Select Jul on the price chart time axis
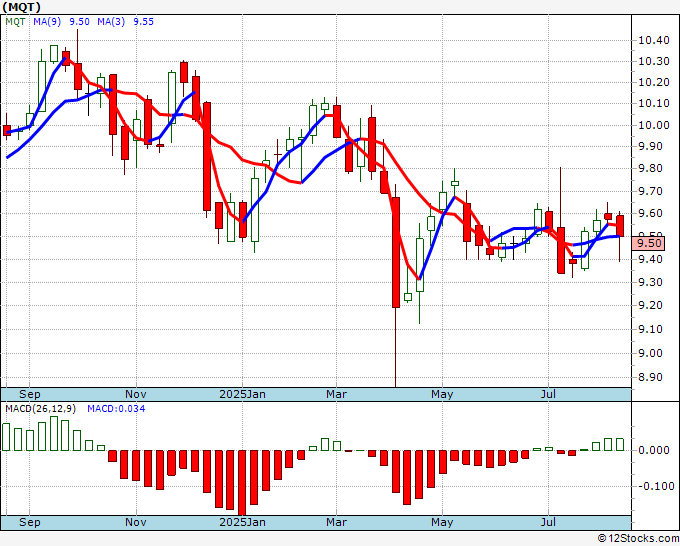This screenshot has width=680, height=546. pos(548,394)
